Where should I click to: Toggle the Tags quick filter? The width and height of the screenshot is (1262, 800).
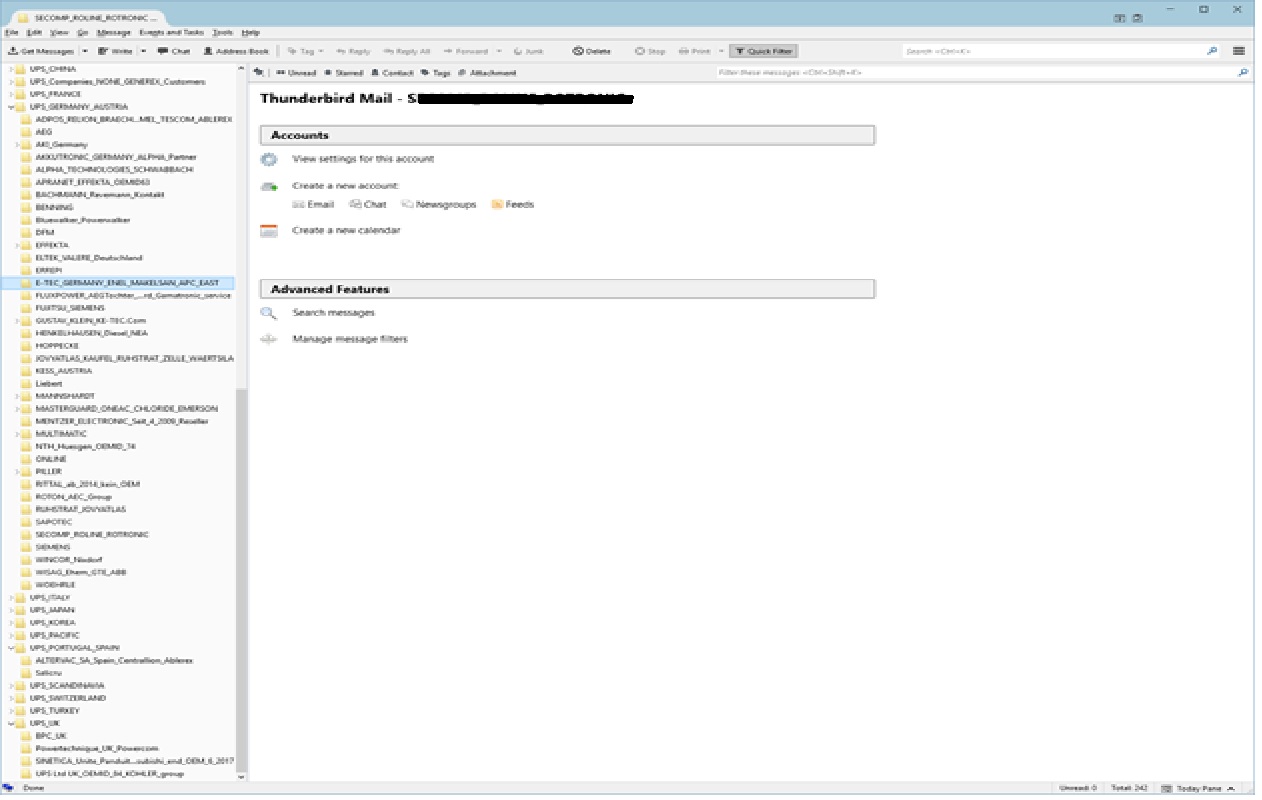tap(436, 73)
